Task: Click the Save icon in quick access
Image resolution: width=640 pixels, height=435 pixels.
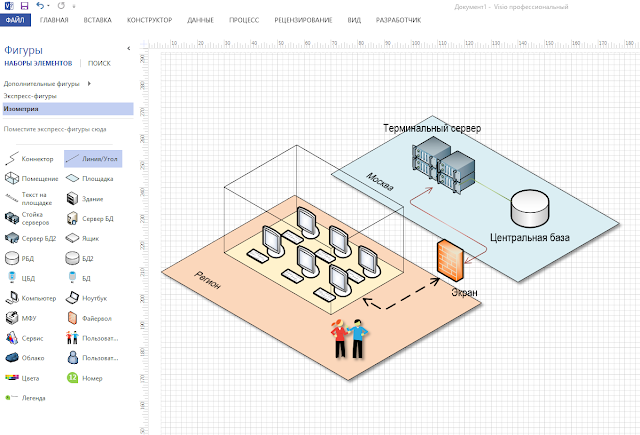Action: (24, 6)
